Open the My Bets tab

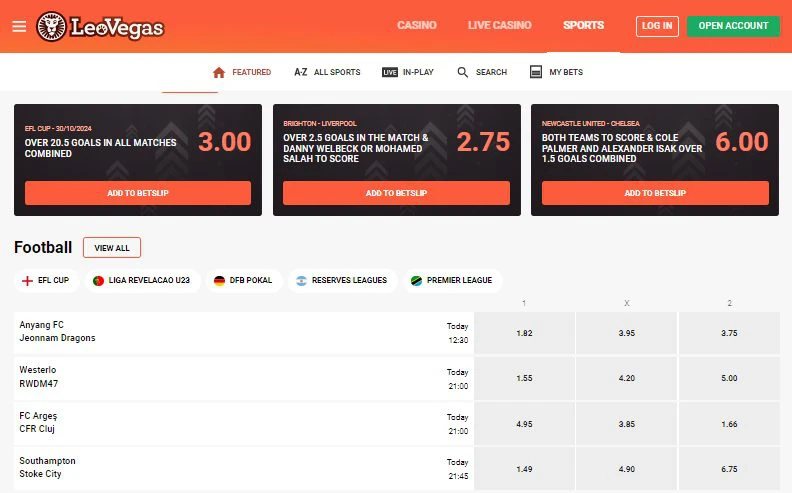(x=556, y=72)
